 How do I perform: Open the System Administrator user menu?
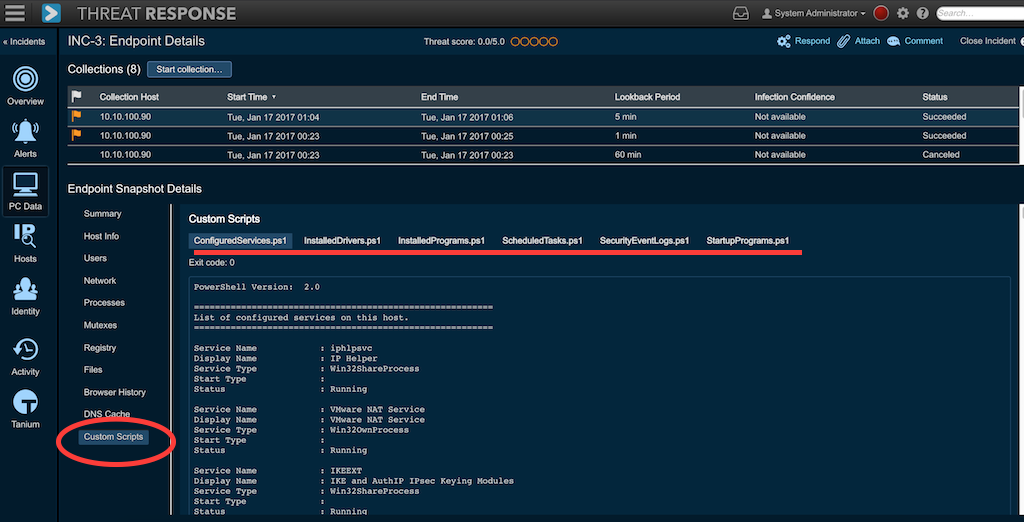(x=814, y=13)
